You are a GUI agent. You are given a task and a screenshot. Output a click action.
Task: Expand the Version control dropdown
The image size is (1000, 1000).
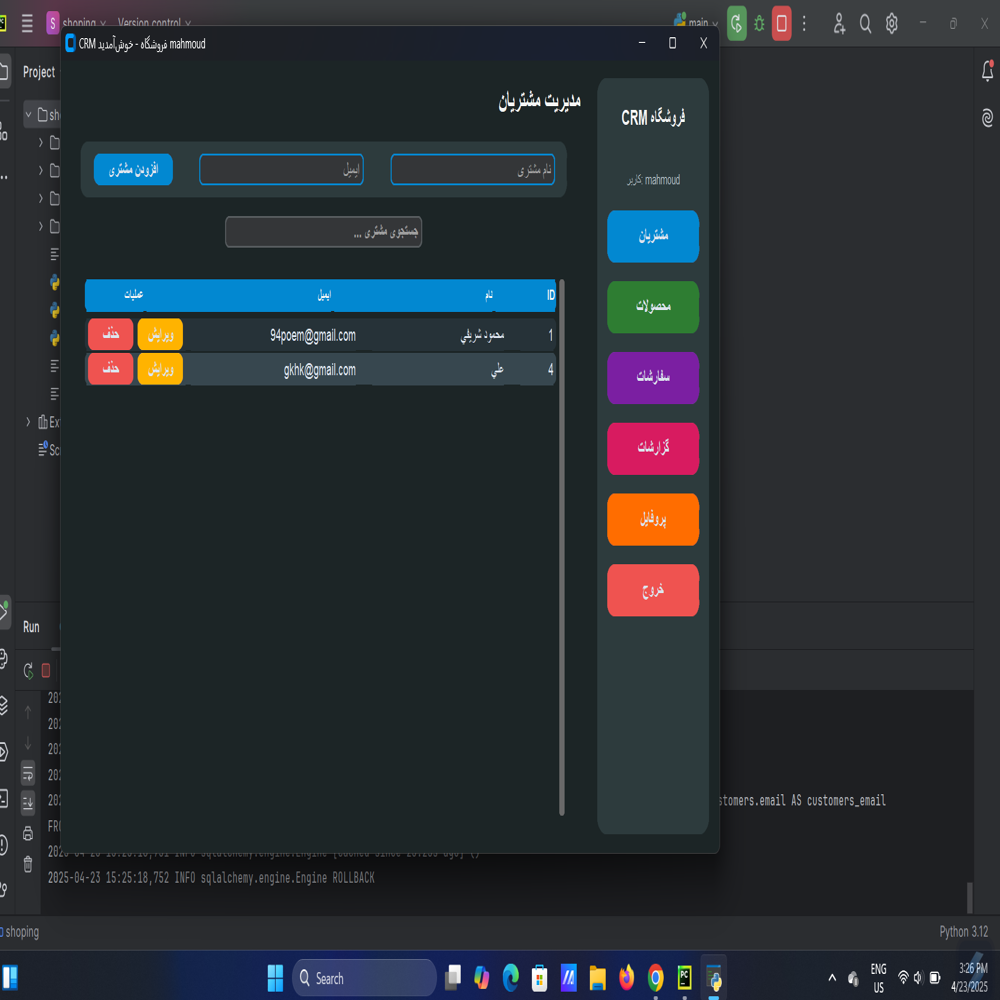pos(155,23)
